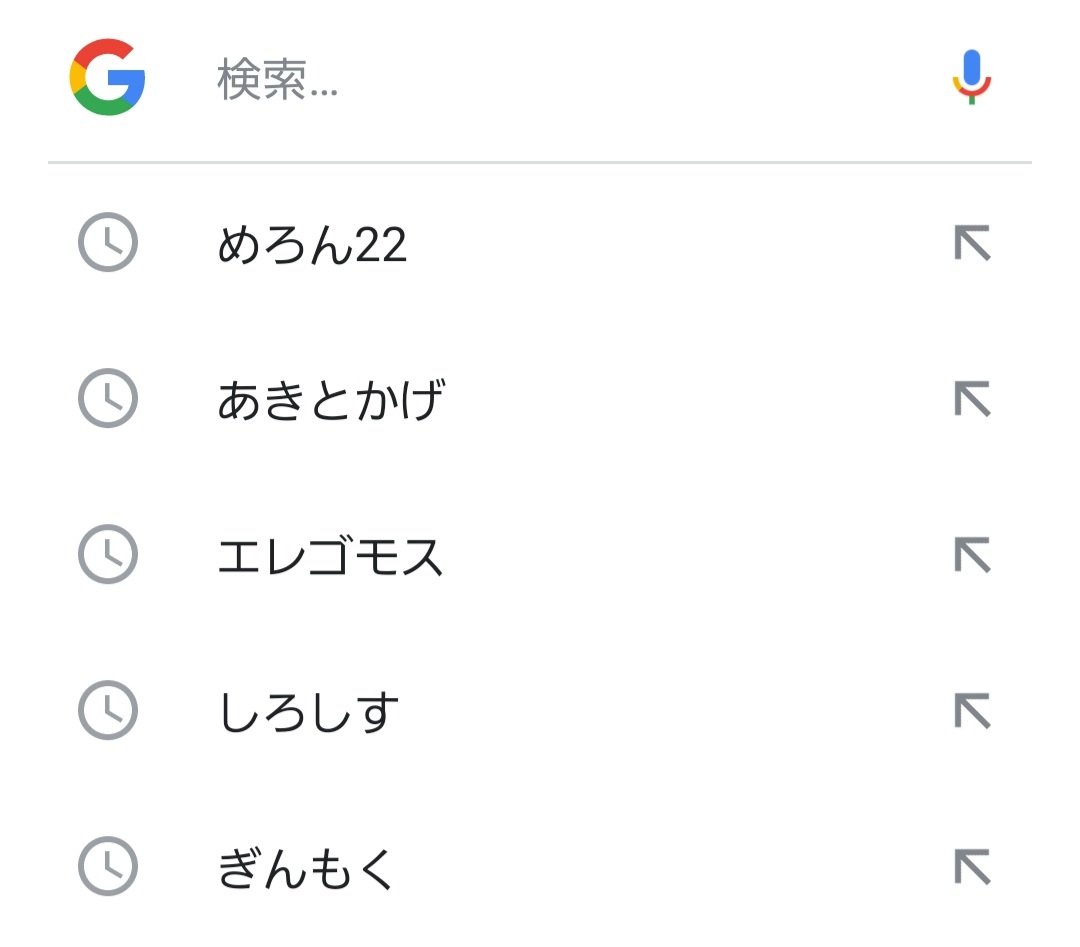Image resolution: width=1080 pixels, height=947 pixels.
Task: Choose the エレゴモス history entry
Action: click(x=330, y=556)
